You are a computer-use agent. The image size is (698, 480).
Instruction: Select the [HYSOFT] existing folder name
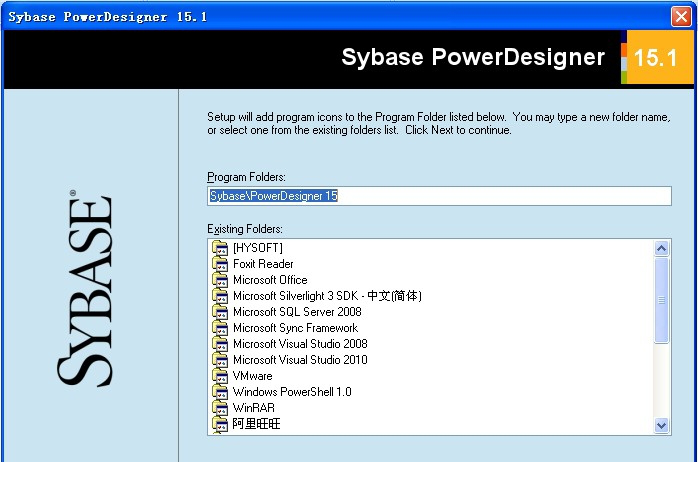tap(258, 248)
